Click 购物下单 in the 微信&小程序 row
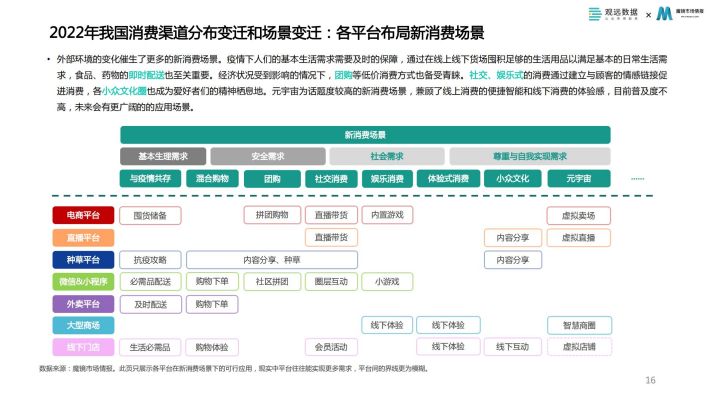Screen dimensions: 710x399 (212, 281)
